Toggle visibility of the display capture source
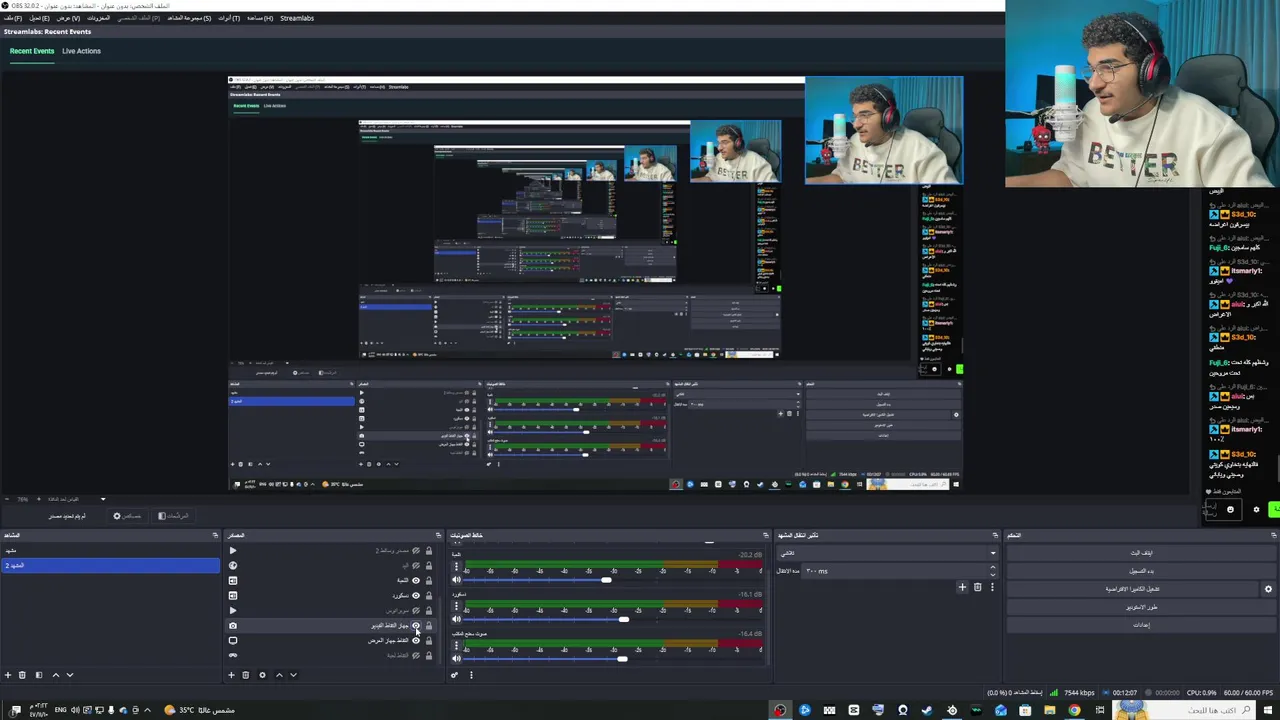Image resolution: width=1280 pixels, height=720 pixels. point(416,641)
